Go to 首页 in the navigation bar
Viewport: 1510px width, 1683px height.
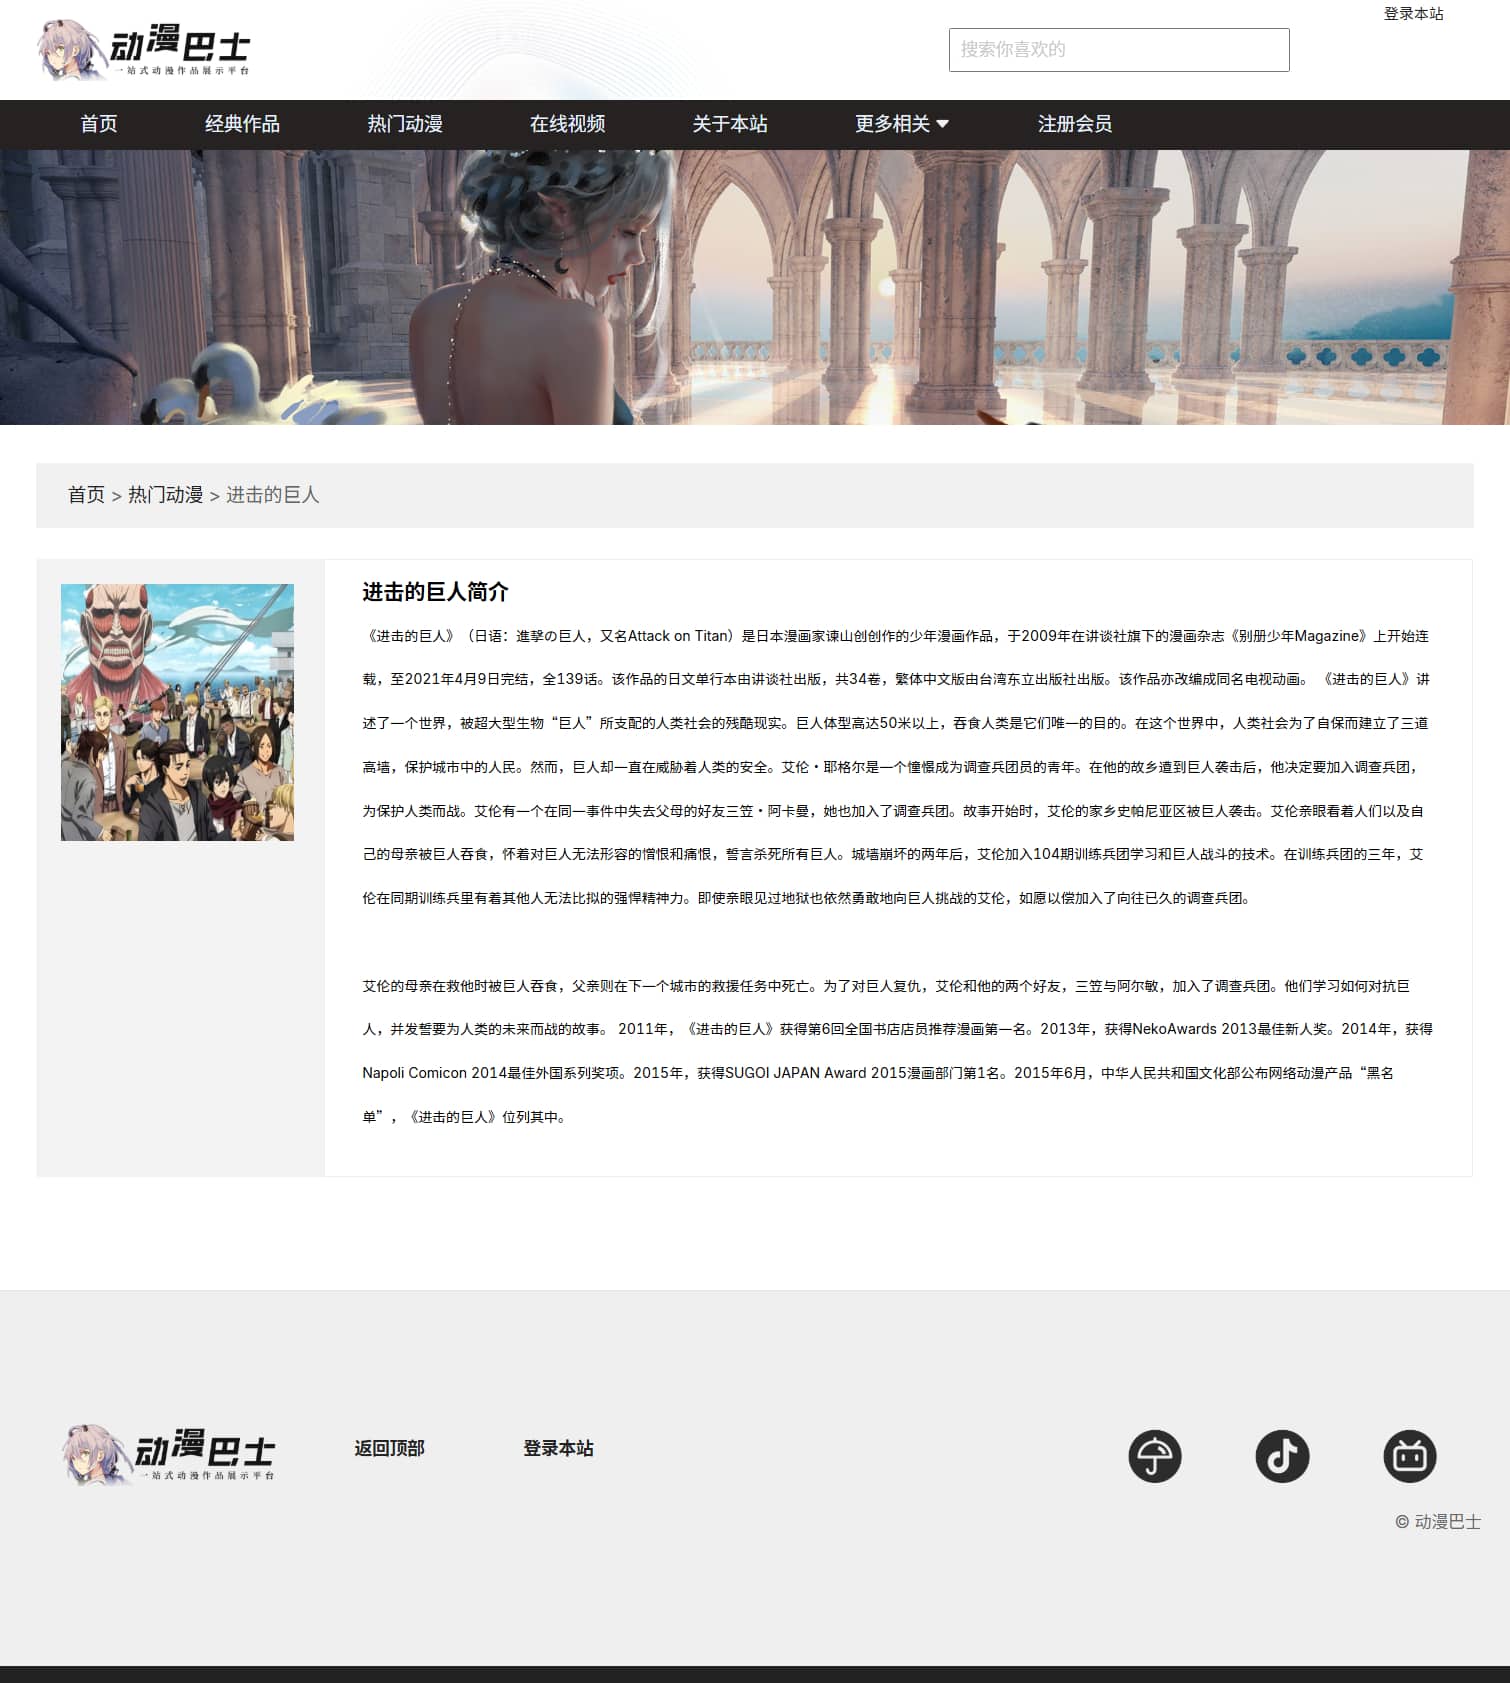[x=99, y=124]
